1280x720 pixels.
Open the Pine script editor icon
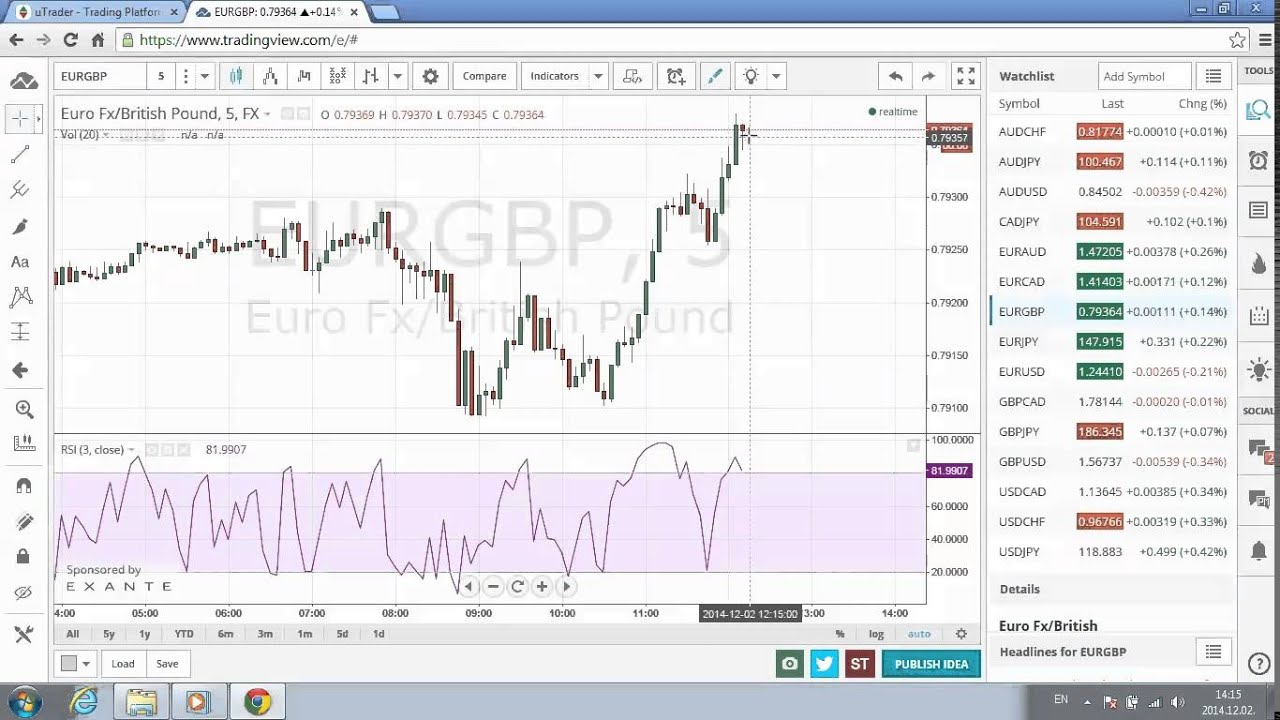632,76
